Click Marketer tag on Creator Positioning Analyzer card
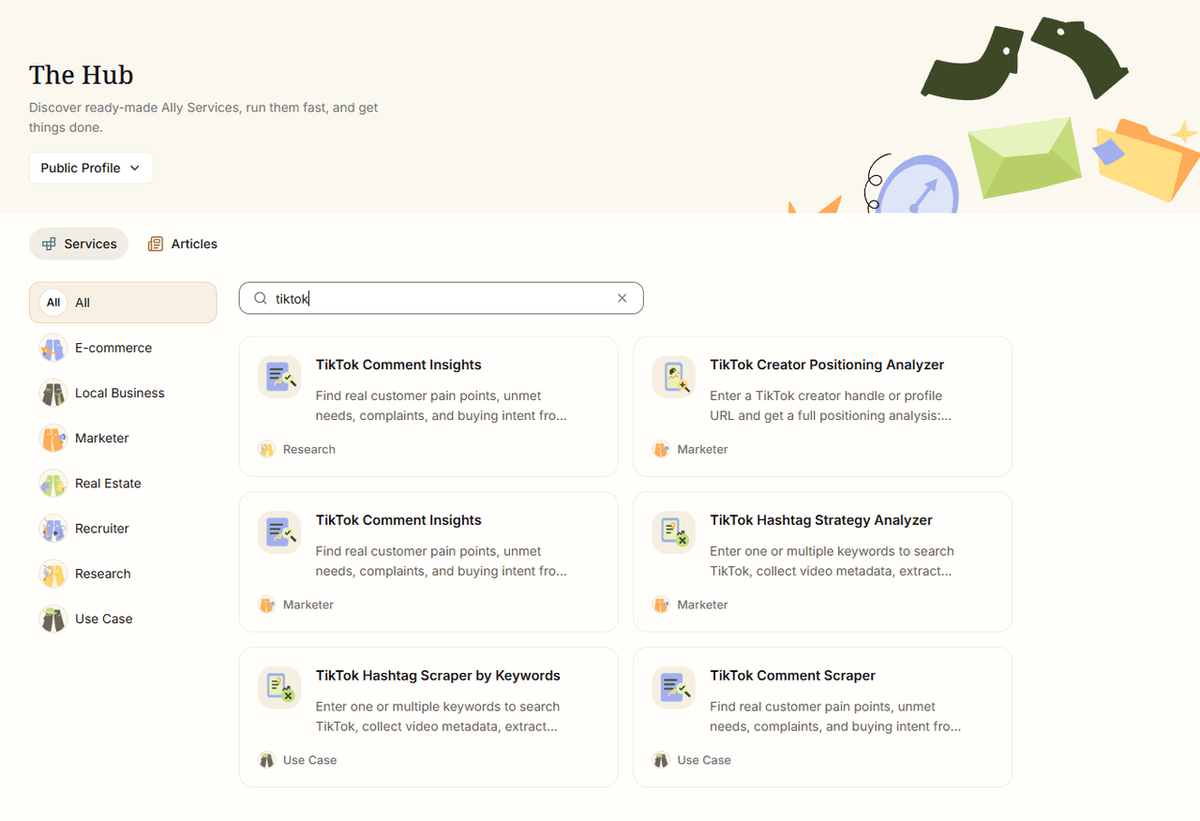The width and height of the screenshot is (1200, 821). click(x=691, y=449)
